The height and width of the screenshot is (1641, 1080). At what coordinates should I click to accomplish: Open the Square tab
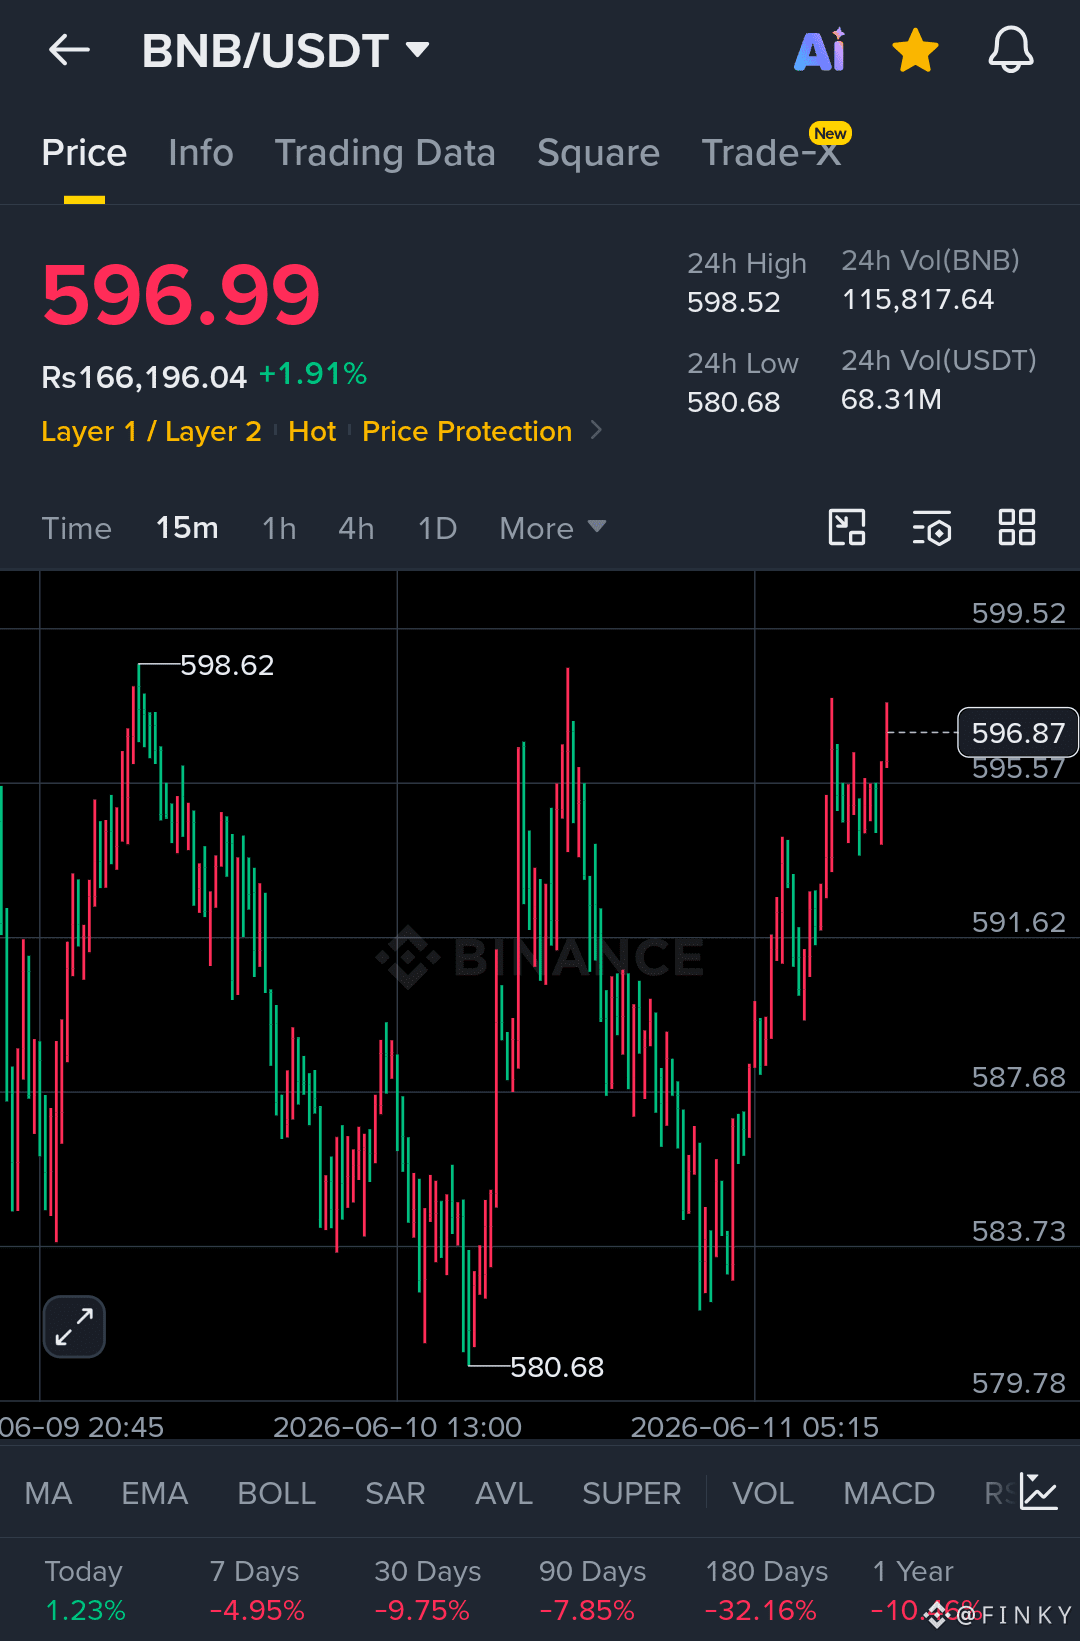click(x=598, y=153)
